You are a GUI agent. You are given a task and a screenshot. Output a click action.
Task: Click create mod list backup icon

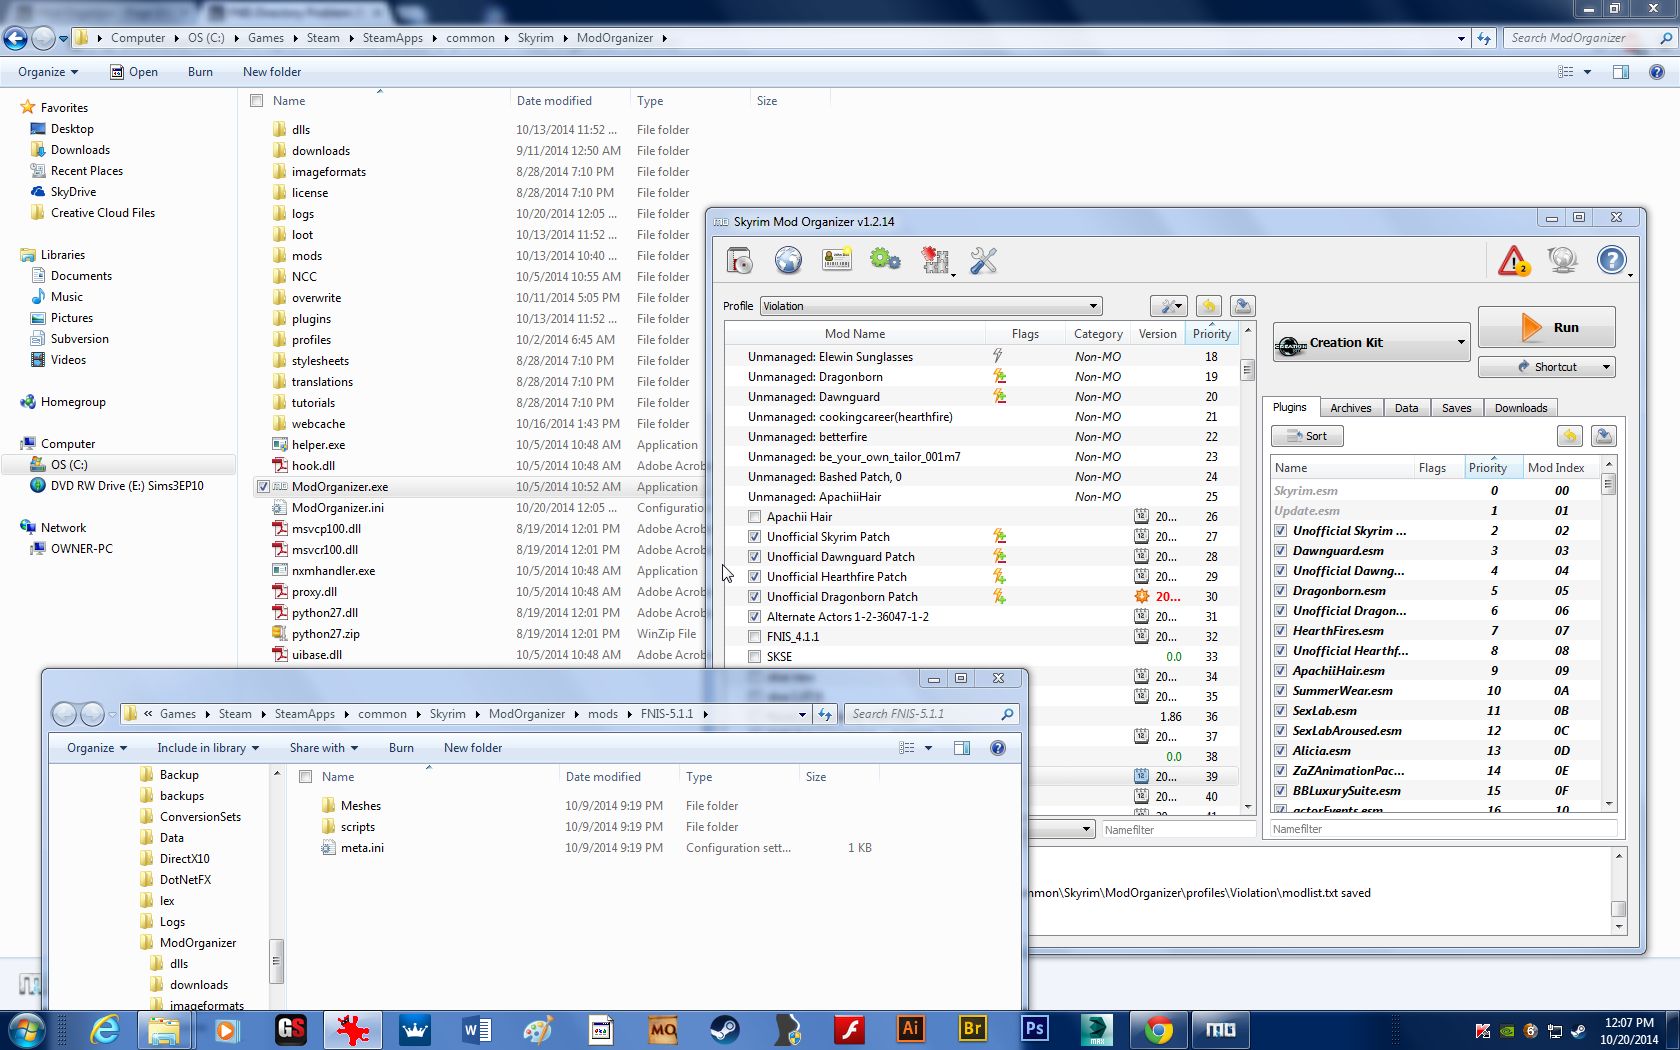point(1242,306)
